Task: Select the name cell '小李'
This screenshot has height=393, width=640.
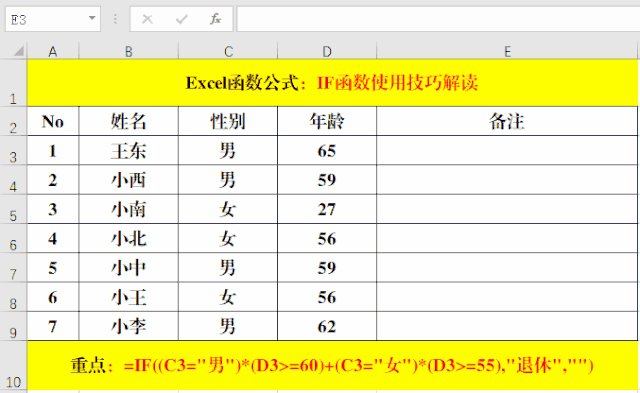Action: 129,326
